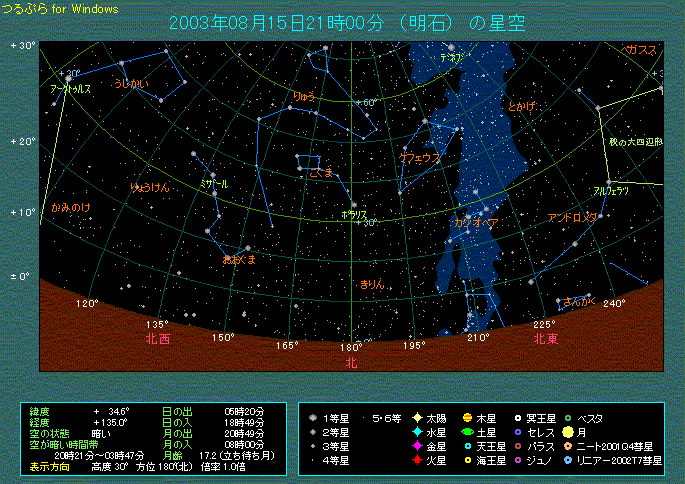Screen dimensions: 685x484
Task: Select the Venus (金星) pink diamond icon
Action: (417, 446)
